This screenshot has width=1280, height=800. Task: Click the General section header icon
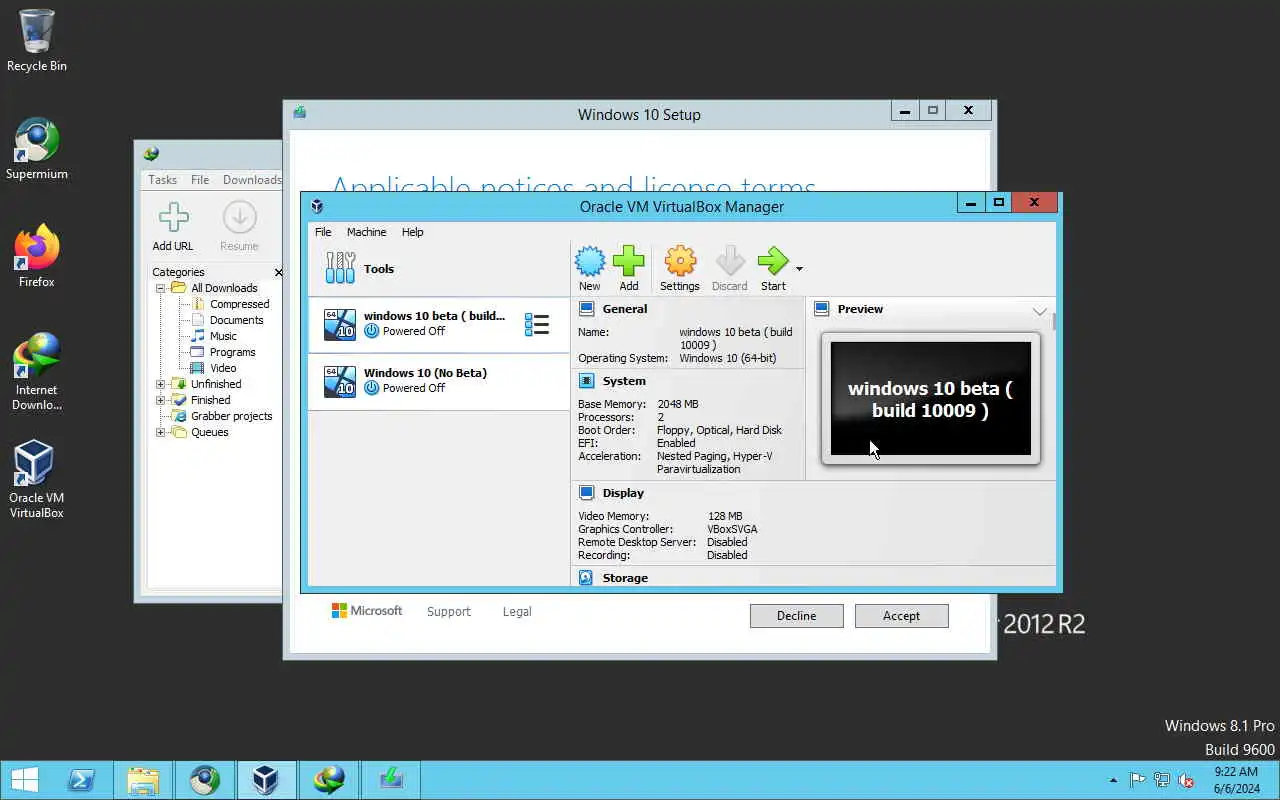pyautogui.click(x=587, y=309)
